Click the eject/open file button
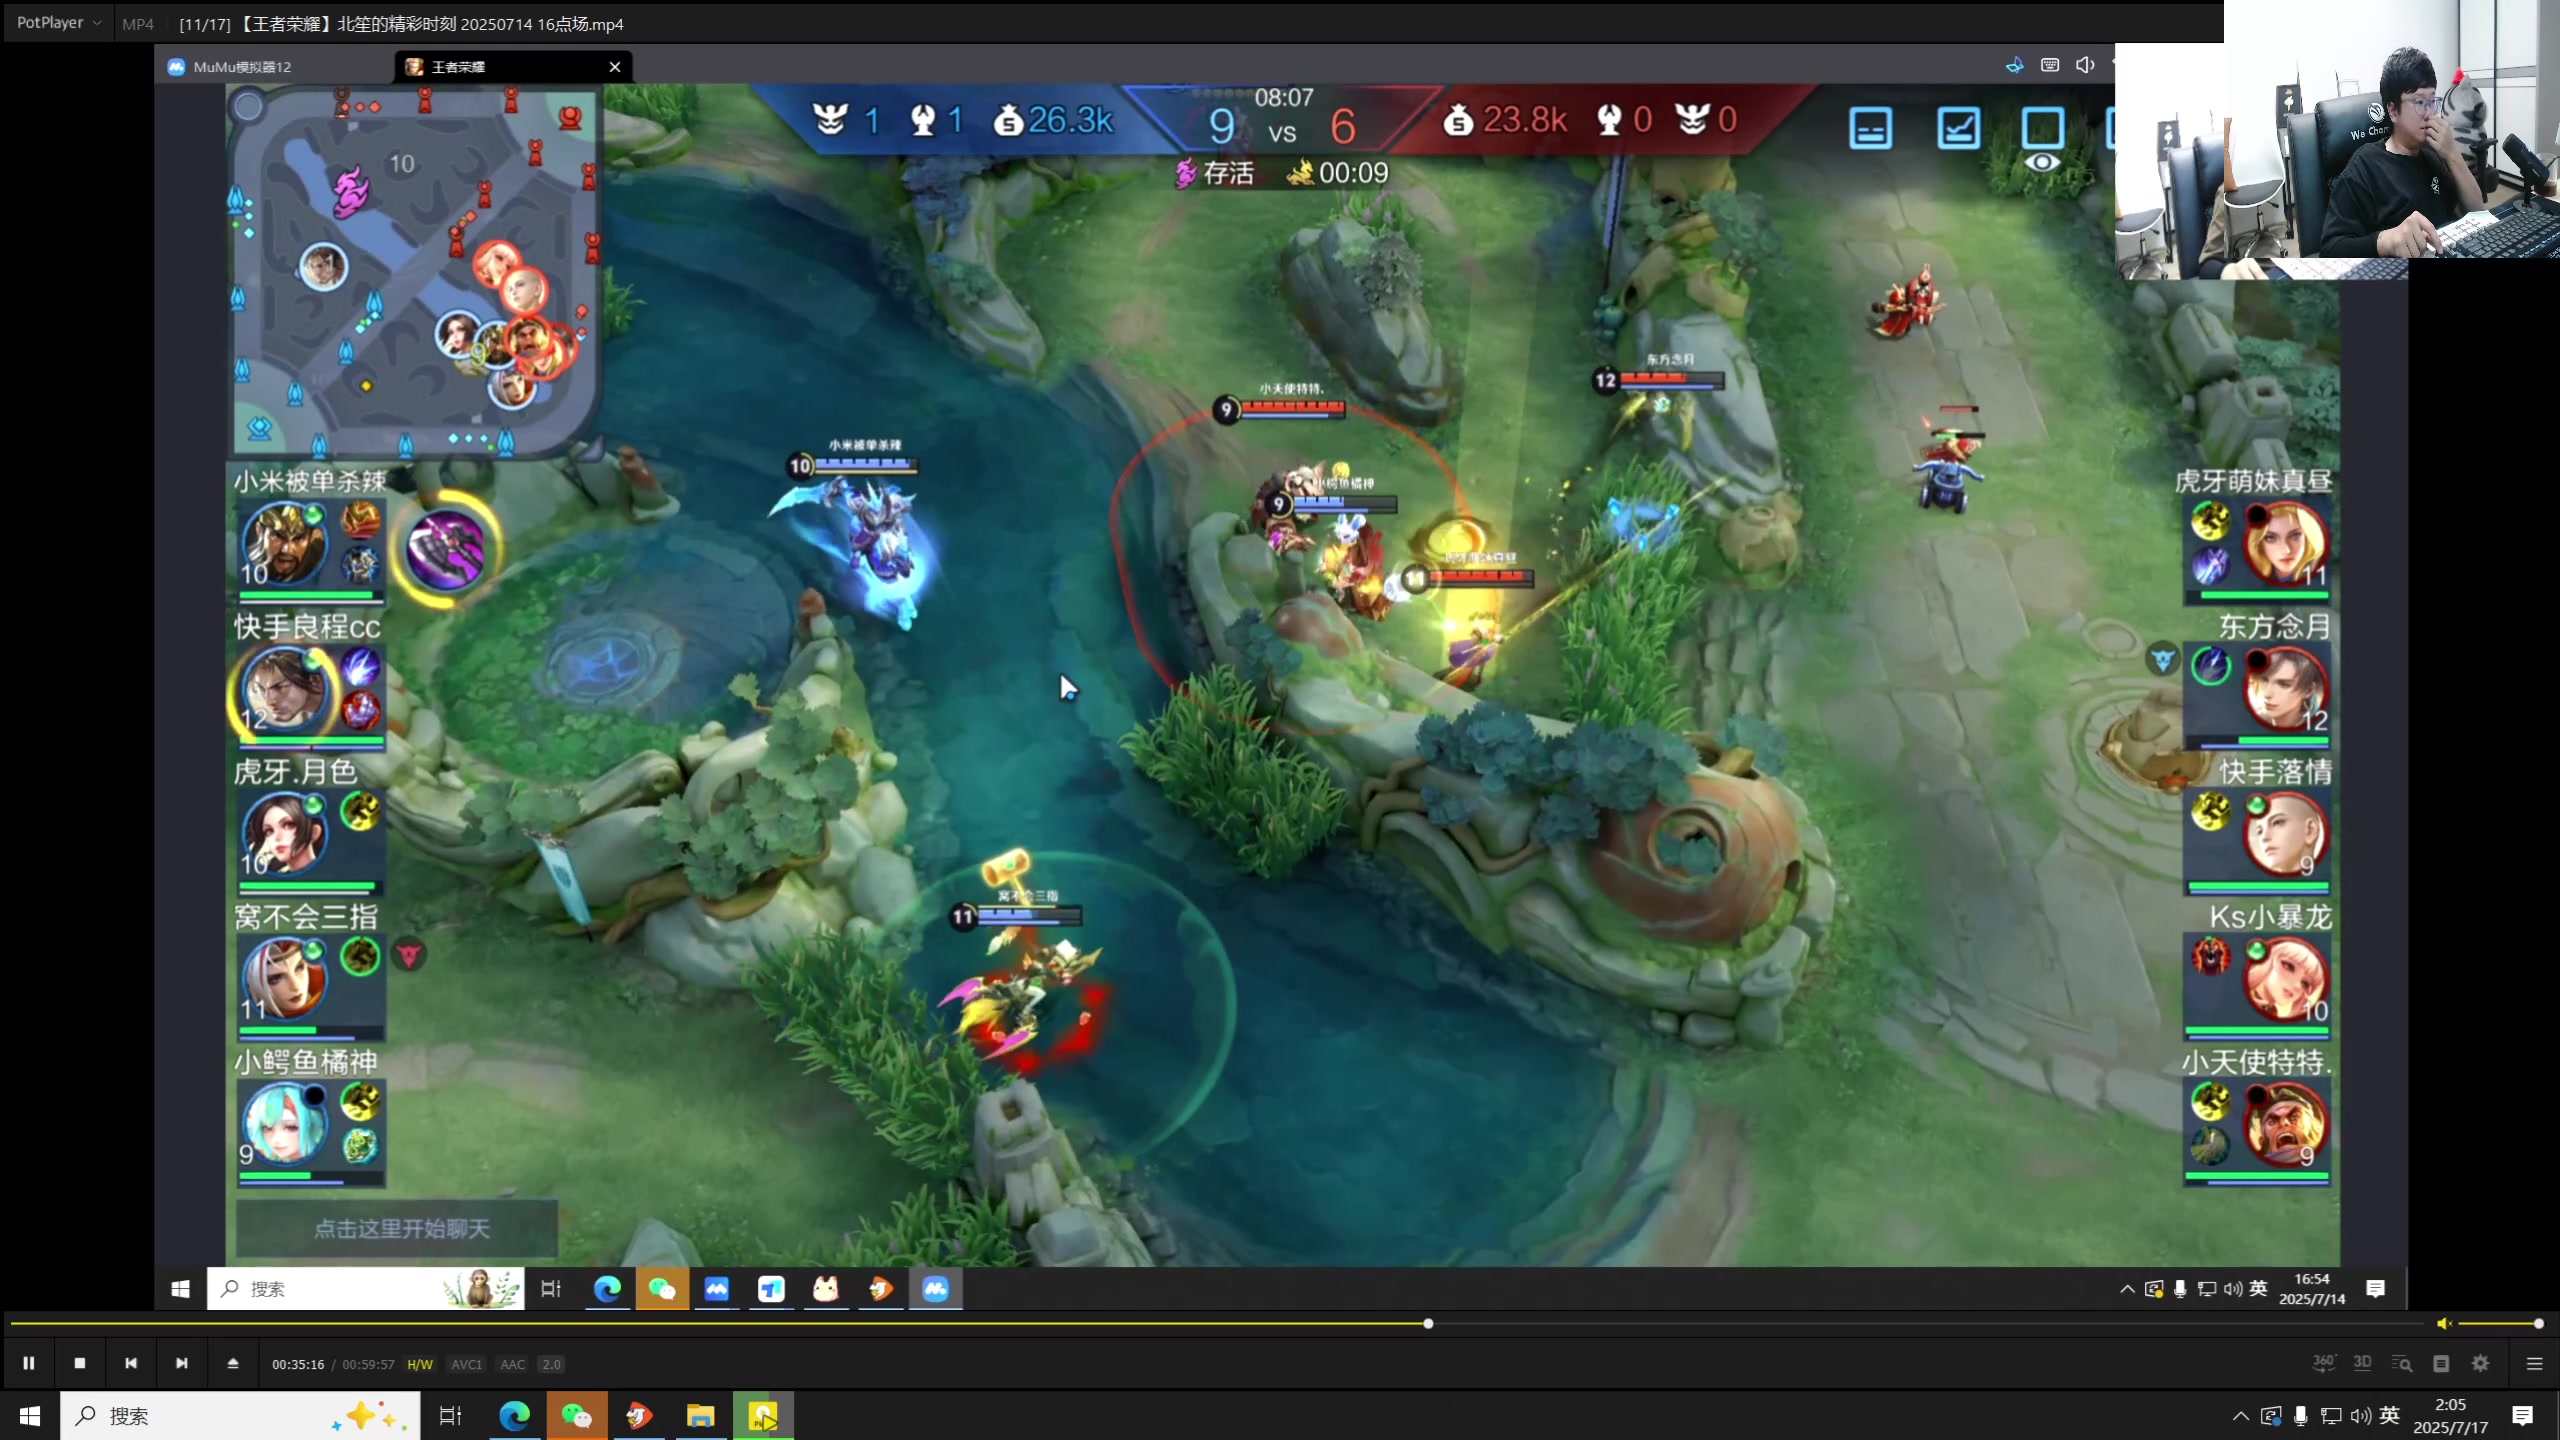2560x1440 pixels. pyautogui.click(x=233, y=1363)
